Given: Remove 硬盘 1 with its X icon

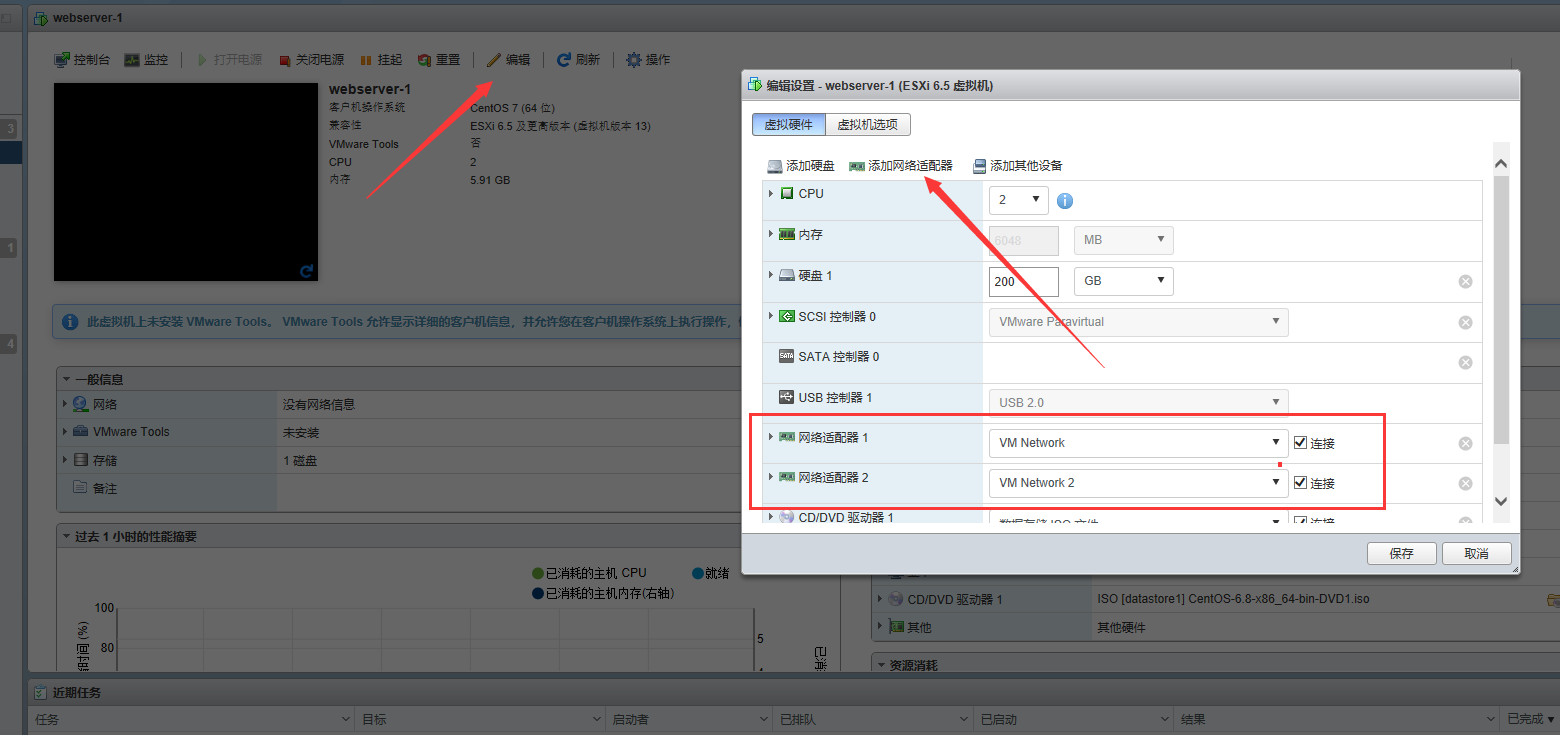Looking at the screenshot, I should (1466, 282).
